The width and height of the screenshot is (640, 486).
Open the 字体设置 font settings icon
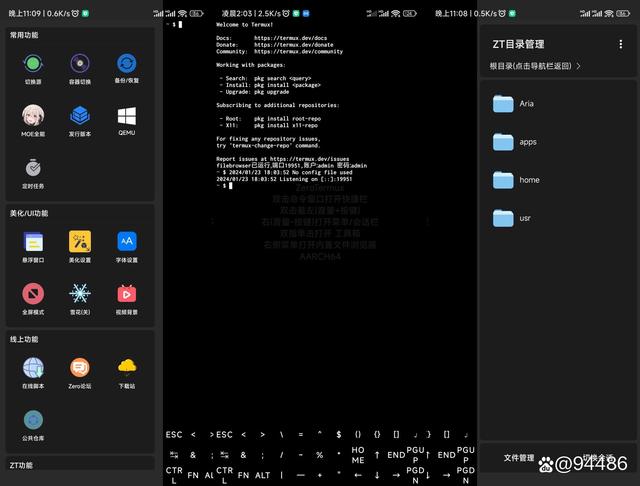127,242
